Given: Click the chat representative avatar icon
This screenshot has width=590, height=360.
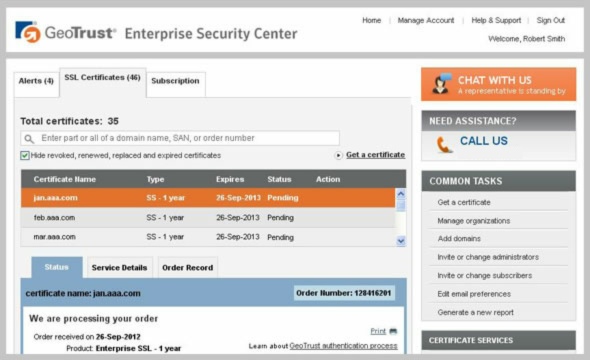Looking at the screenshot, I should pyautogui.click(x=442, y=84).
